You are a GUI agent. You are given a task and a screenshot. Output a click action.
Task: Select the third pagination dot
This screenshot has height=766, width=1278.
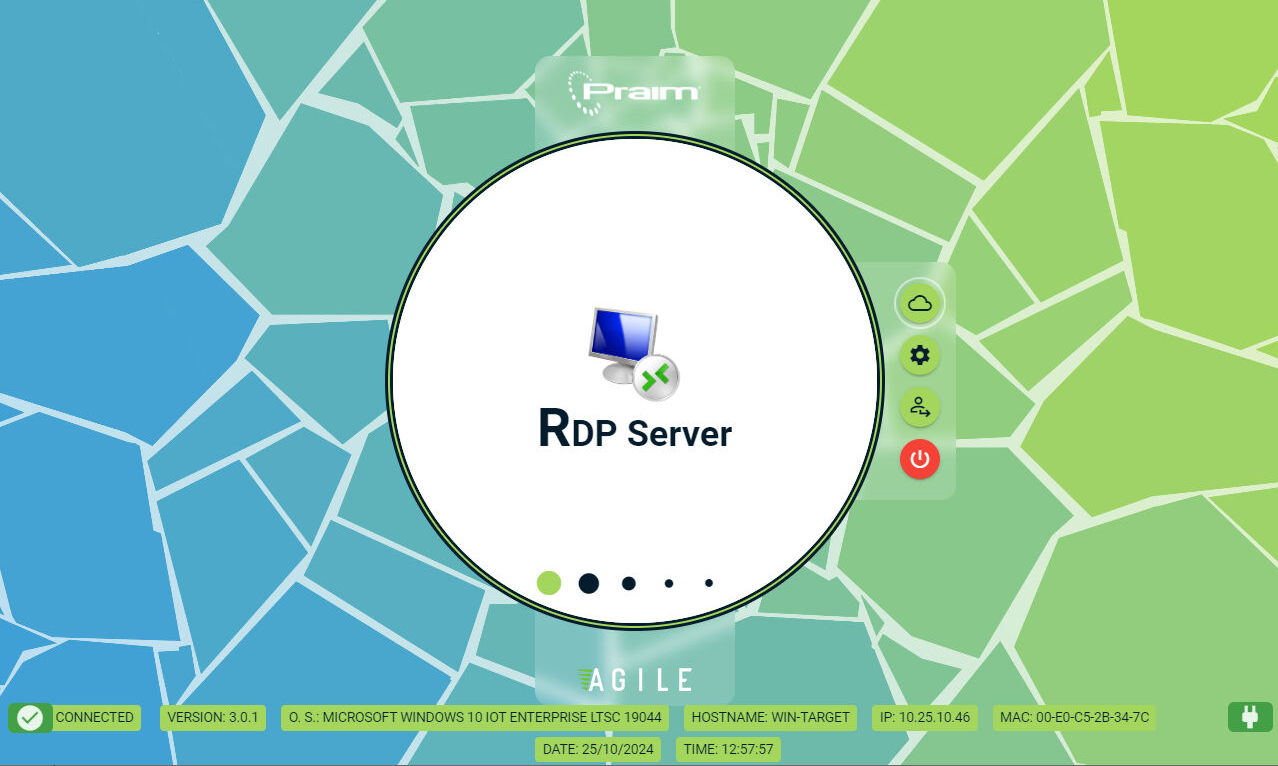coord(628,583)
